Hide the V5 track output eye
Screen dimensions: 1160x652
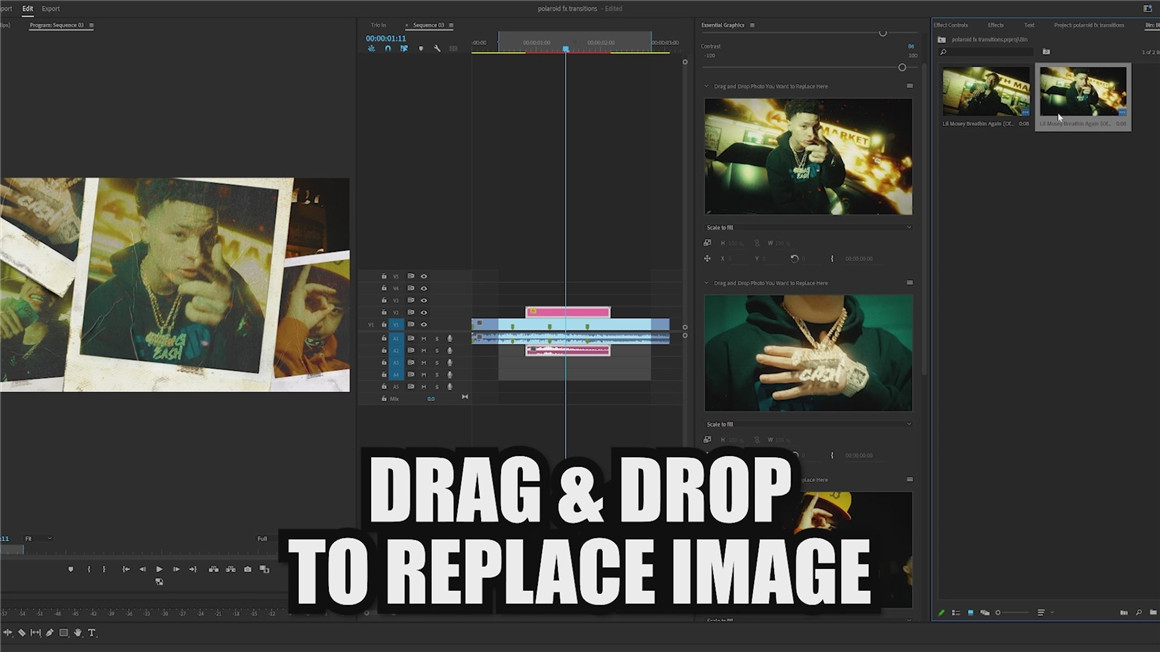424,276
